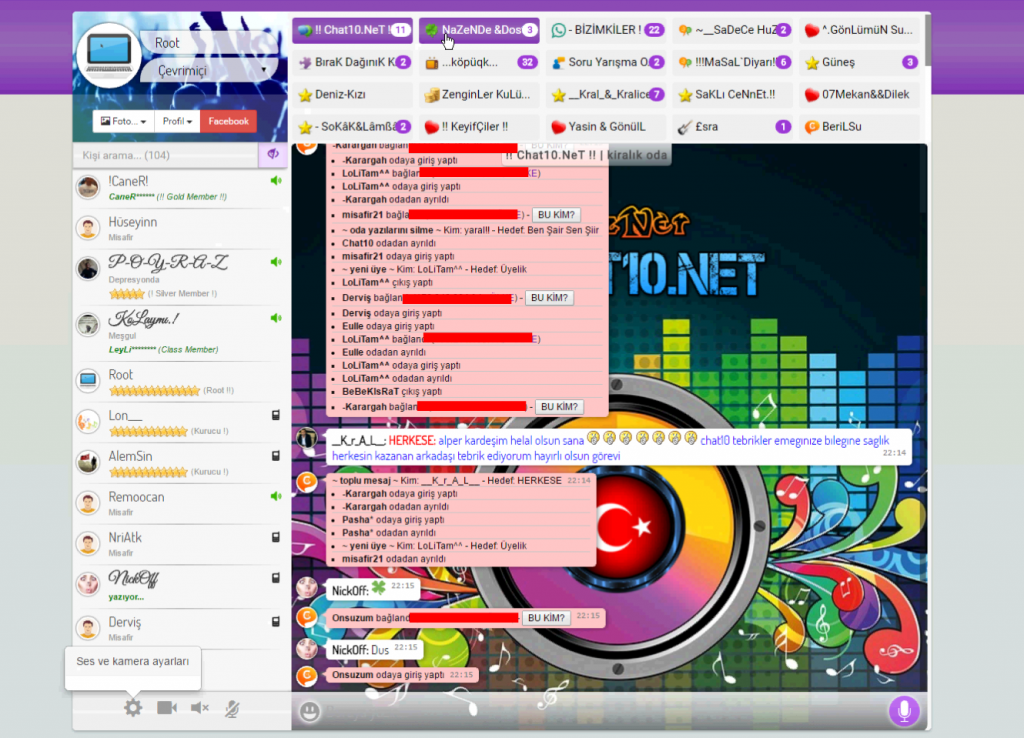This screenshot has width=1024, height=738.
Task: Toggle the crossed-out microphone icon
Action: pos(232,708)
